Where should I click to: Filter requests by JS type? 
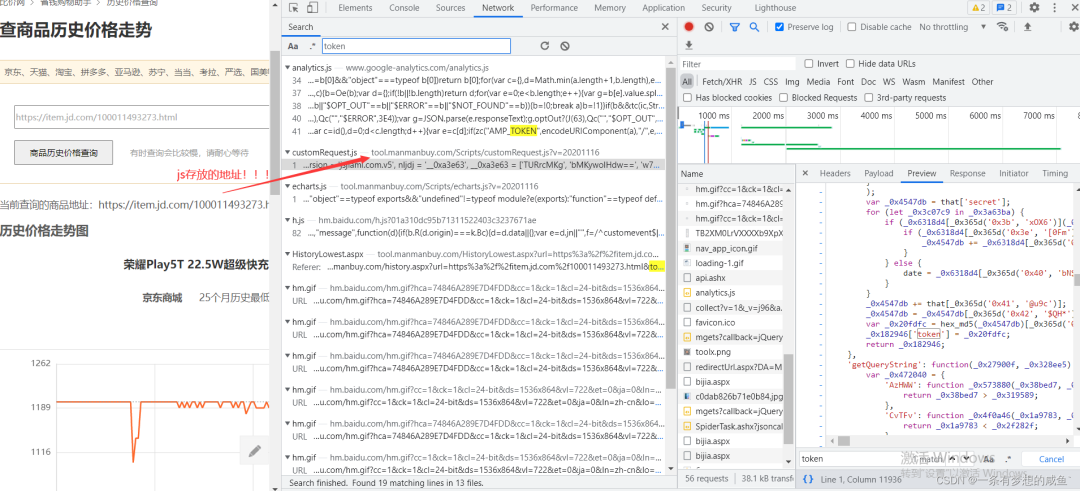click(x=753, y=81)
